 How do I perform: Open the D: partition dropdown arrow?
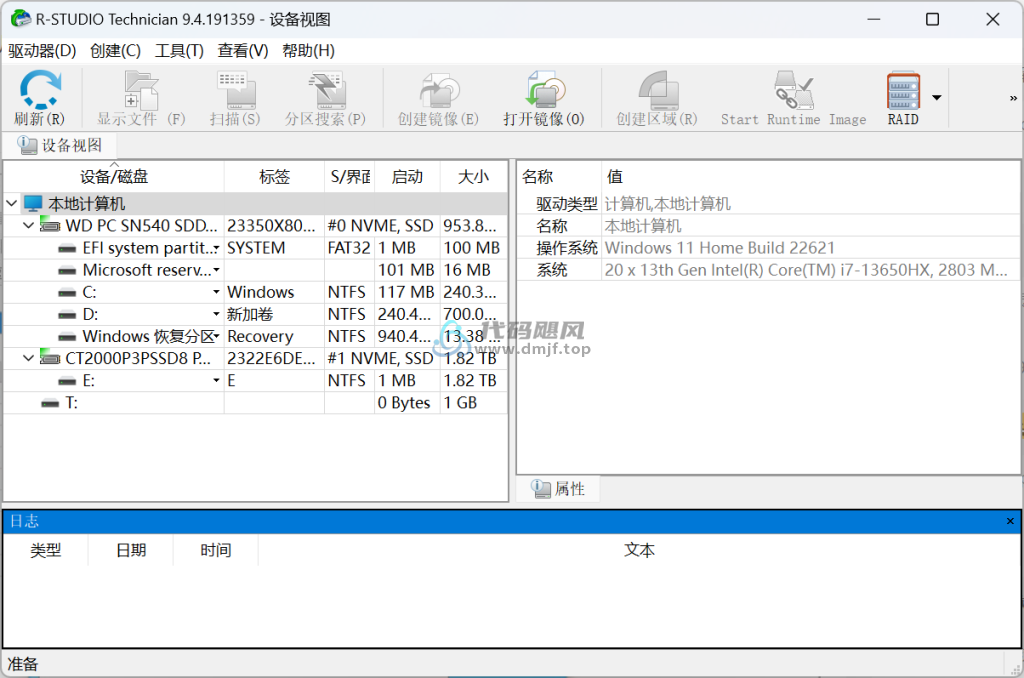pyautogui.click(x=216, y=314)
